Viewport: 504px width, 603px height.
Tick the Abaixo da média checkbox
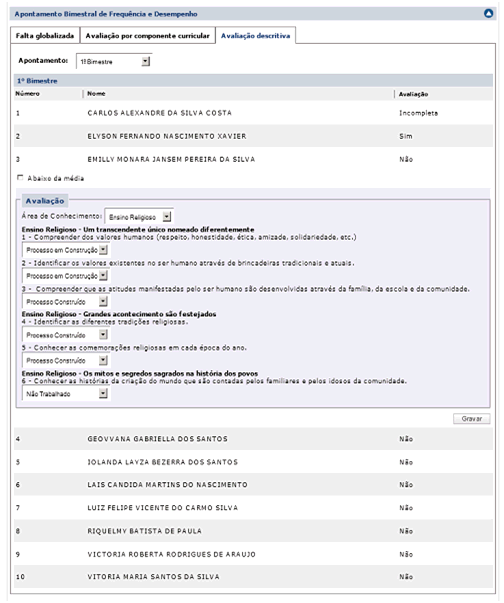tap(20, 178)
